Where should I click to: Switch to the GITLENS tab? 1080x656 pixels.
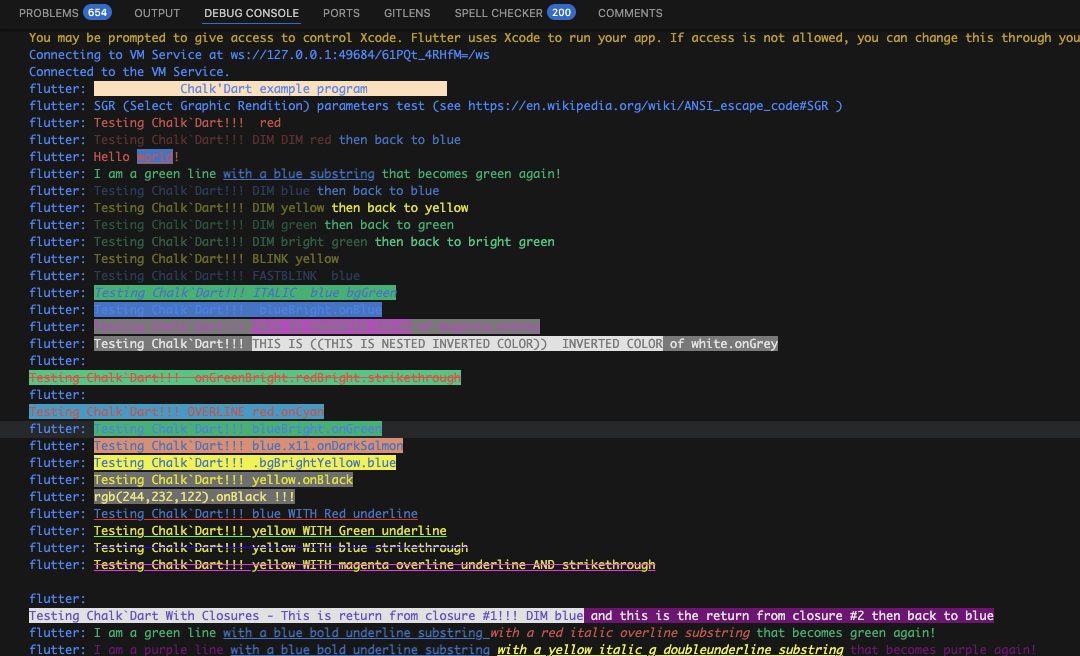[x=407, y=13]
